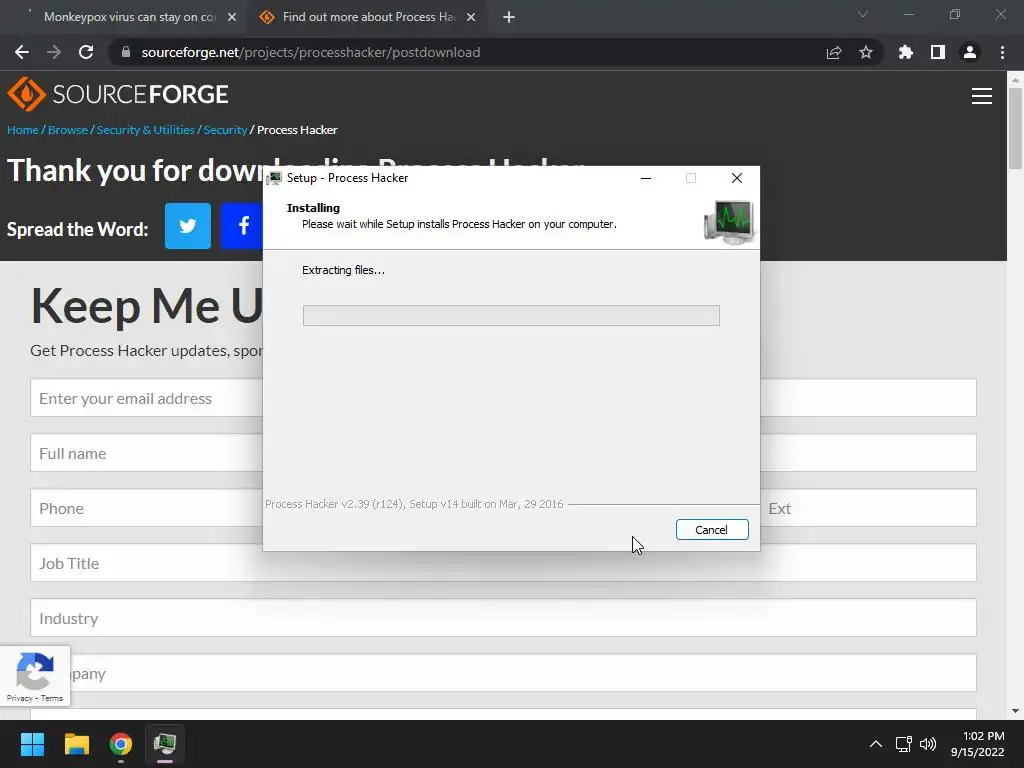The height and width of the screenshot is (768, 1024).
Task: Select Process Hacker setup taskbar icon
Action: point(165,744)
